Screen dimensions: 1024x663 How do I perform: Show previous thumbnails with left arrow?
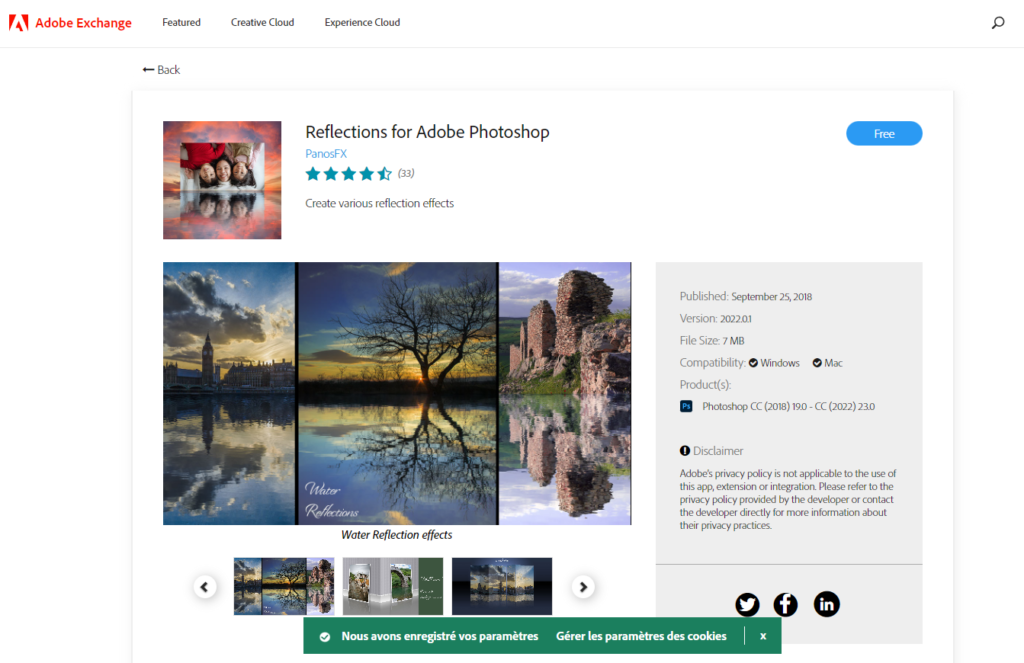click(205, 587)
